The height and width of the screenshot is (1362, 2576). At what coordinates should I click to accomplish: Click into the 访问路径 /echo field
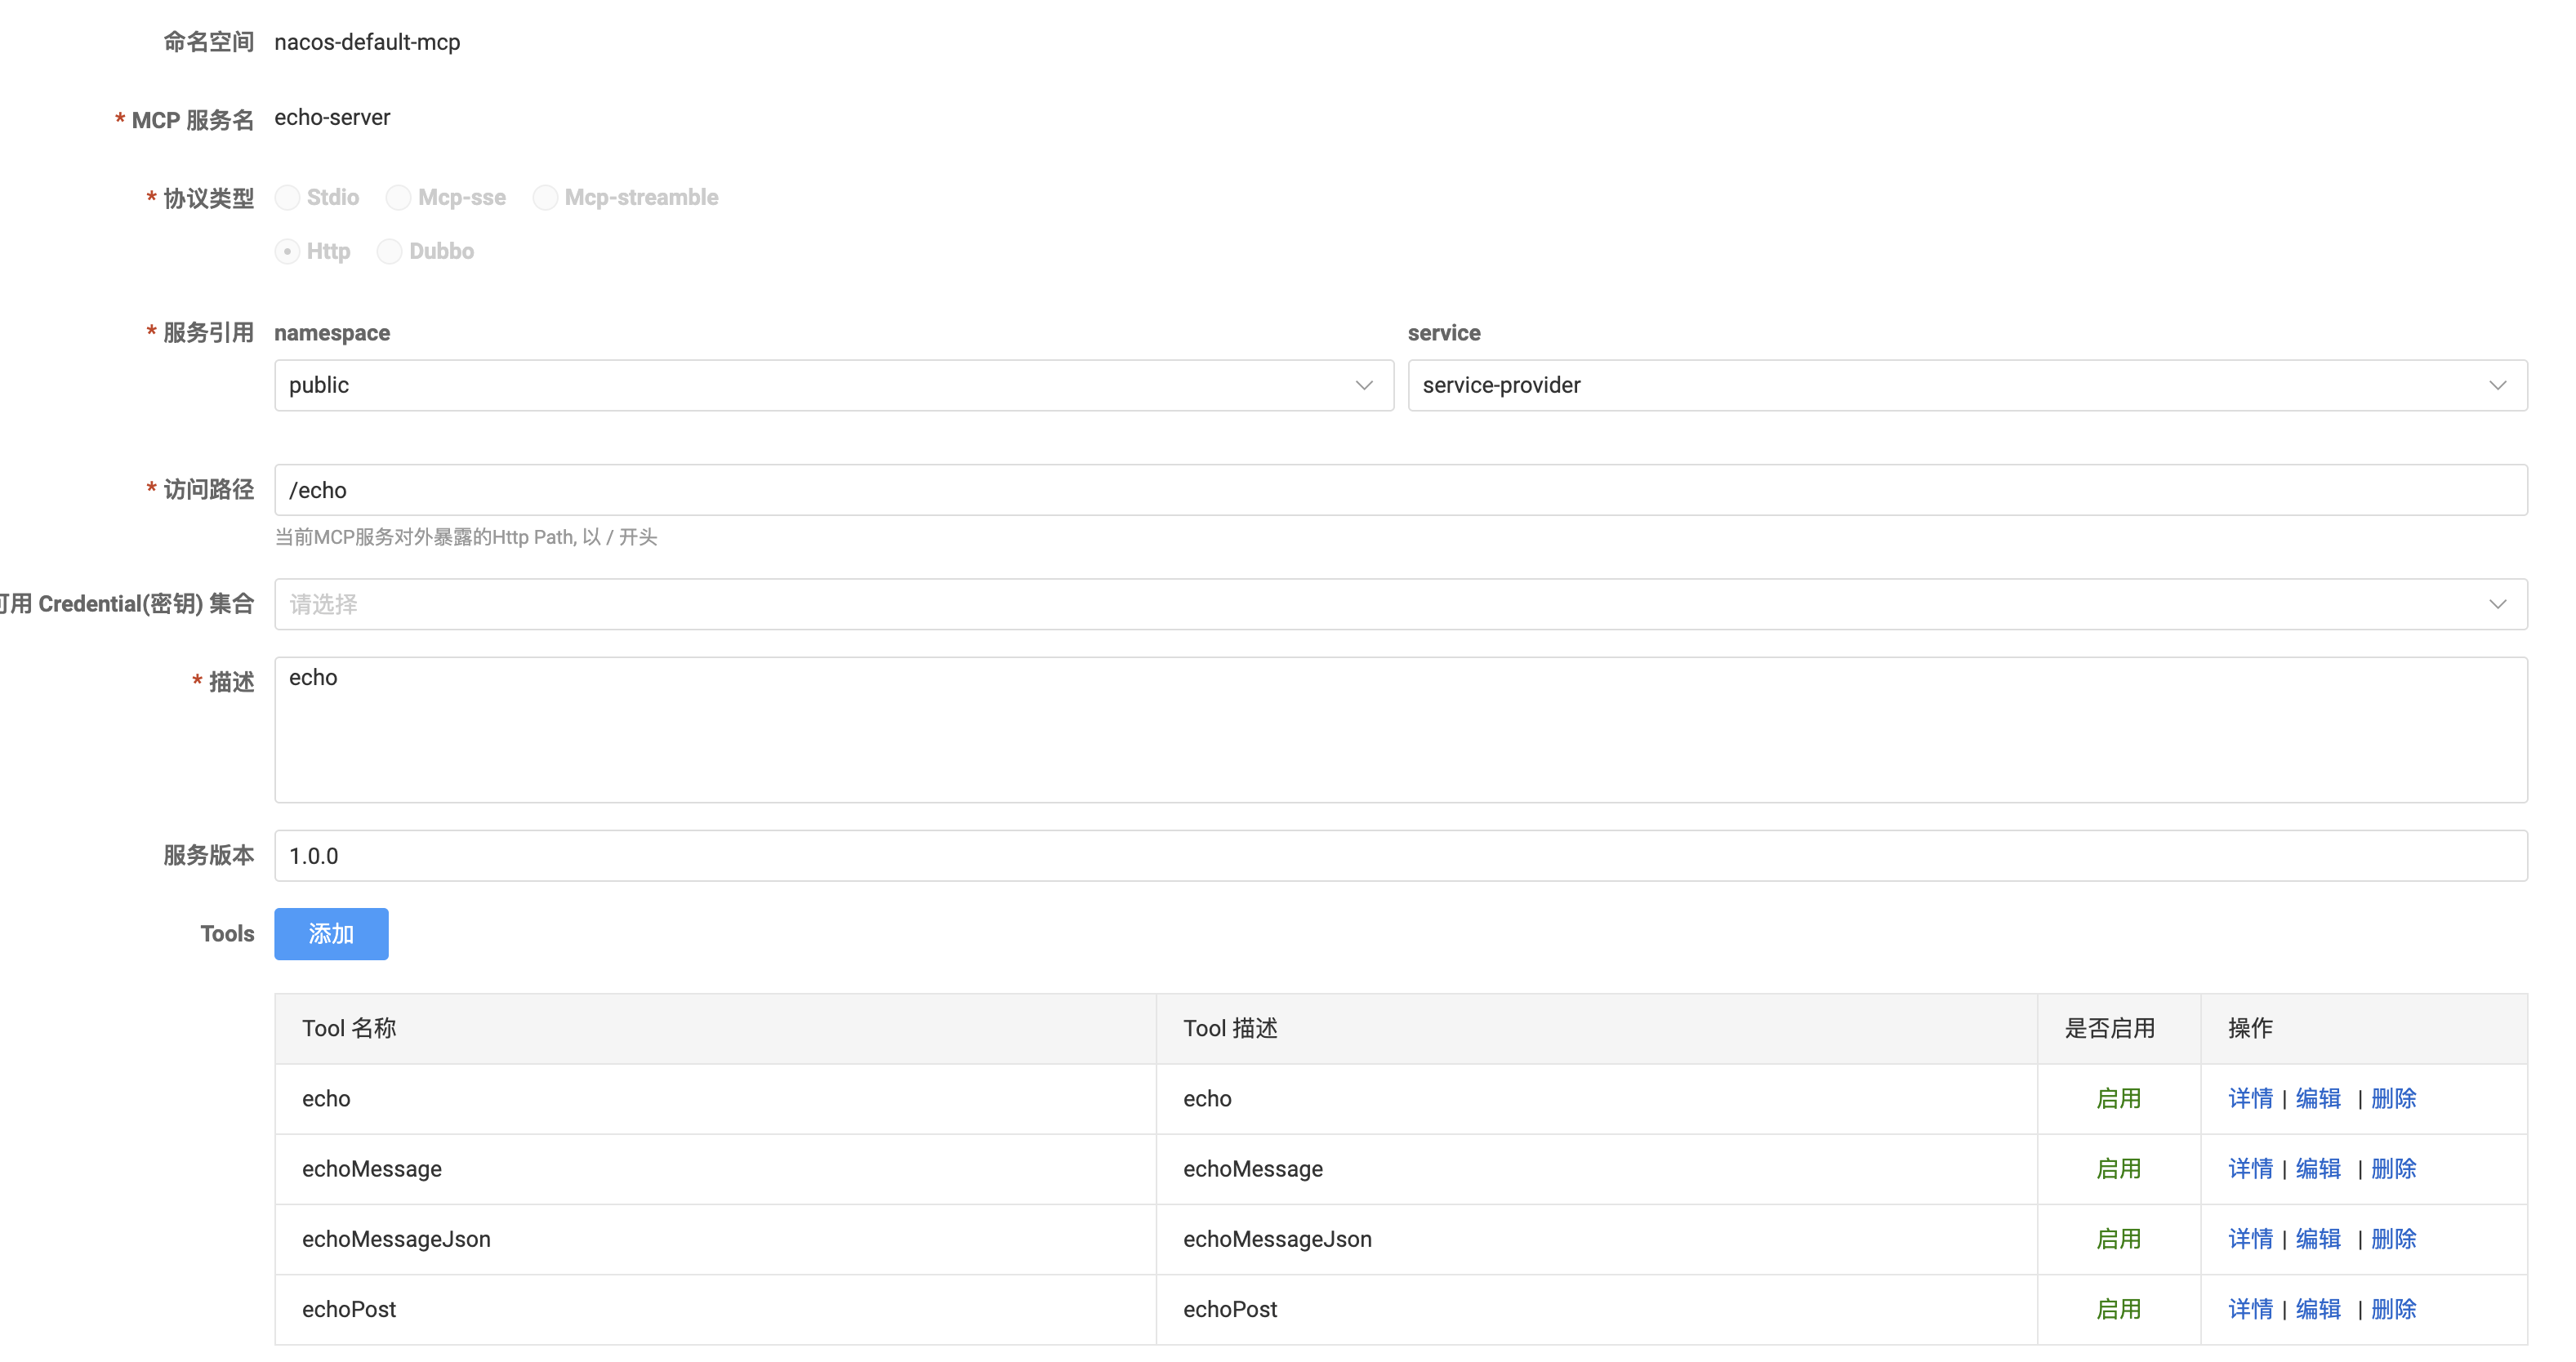(1400, 490)
